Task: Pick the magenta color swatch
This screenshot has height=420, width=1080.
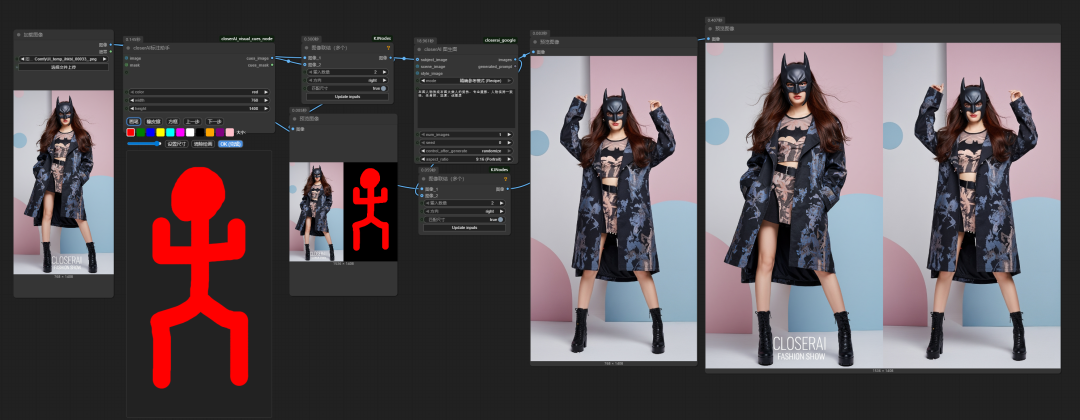Action: pos(180,132)
